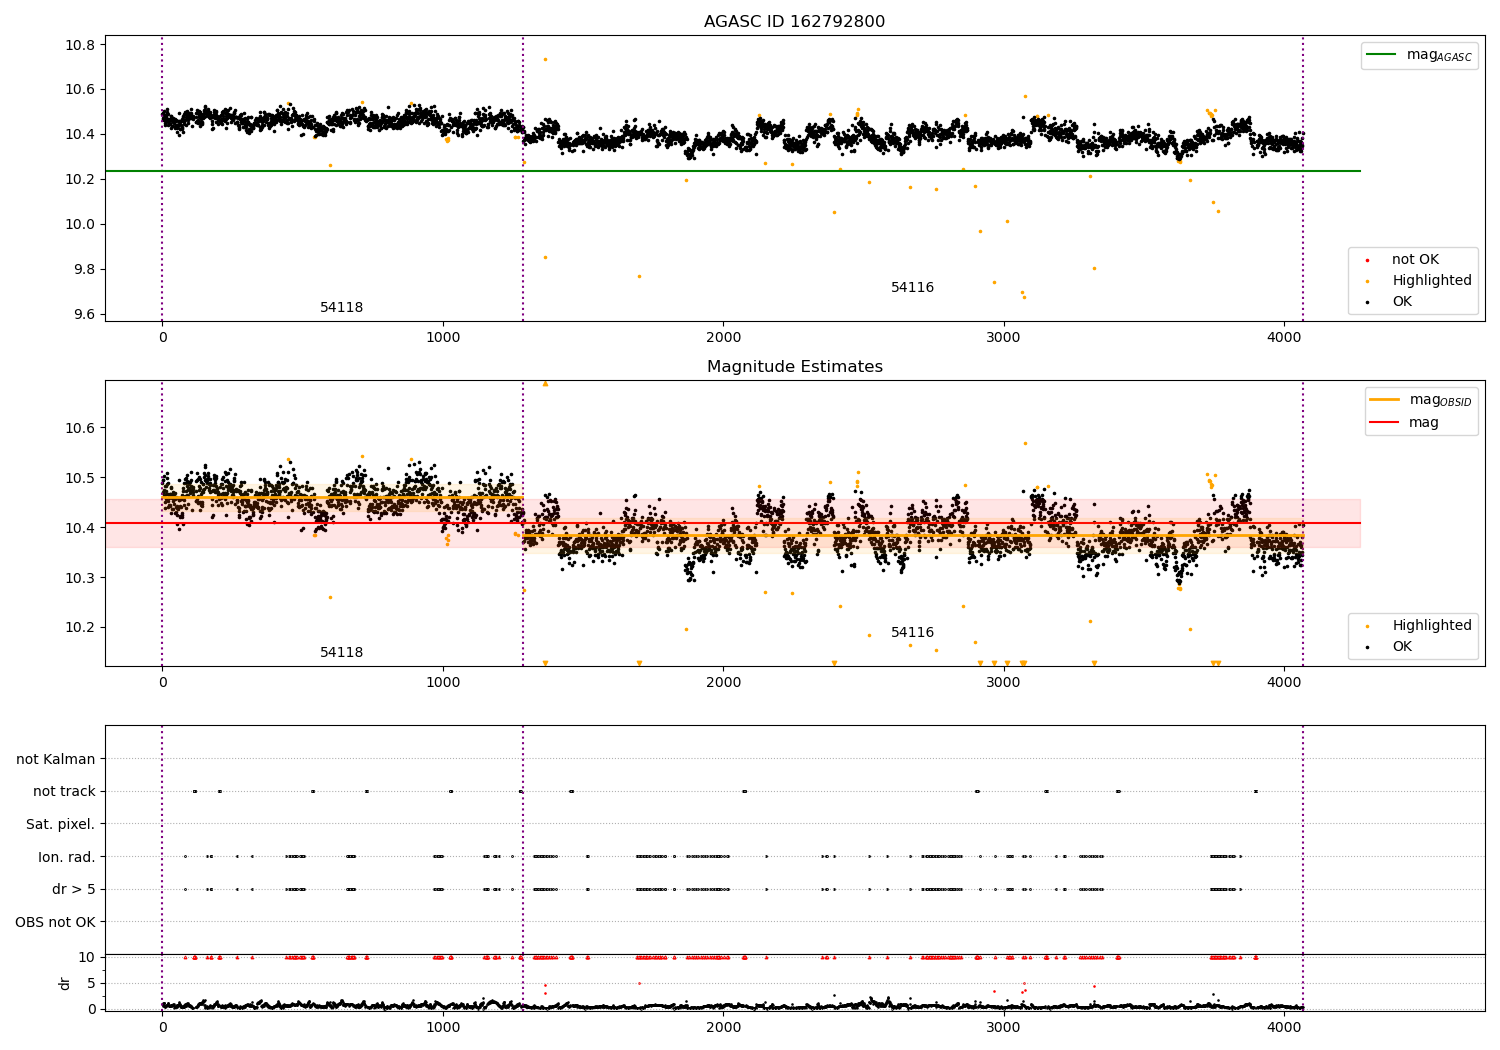Select 'Highlighted' legend entry in middle plot
This screenshot has width=1500, height=1050.
point(1432,626)
